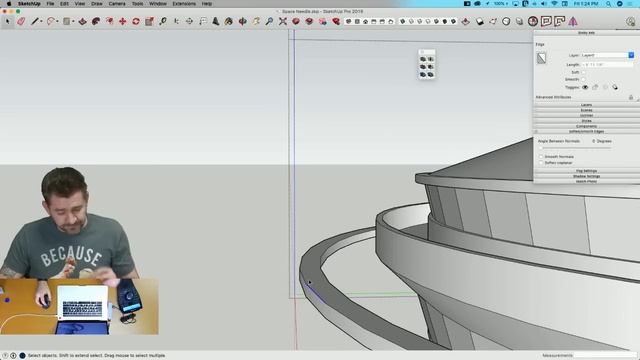Collapse the Entity Info panel header

(587, 33)
